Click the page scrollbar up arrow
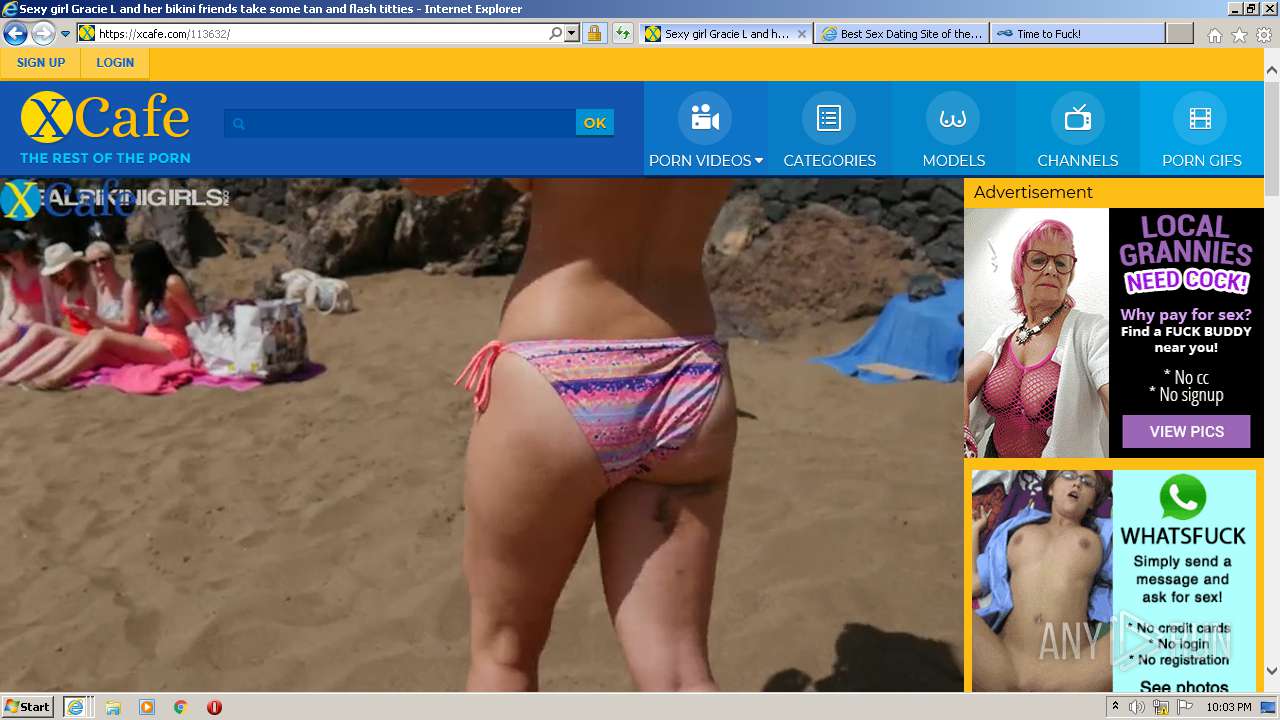Viewport: 1280px width, 720px height. 1271,69
